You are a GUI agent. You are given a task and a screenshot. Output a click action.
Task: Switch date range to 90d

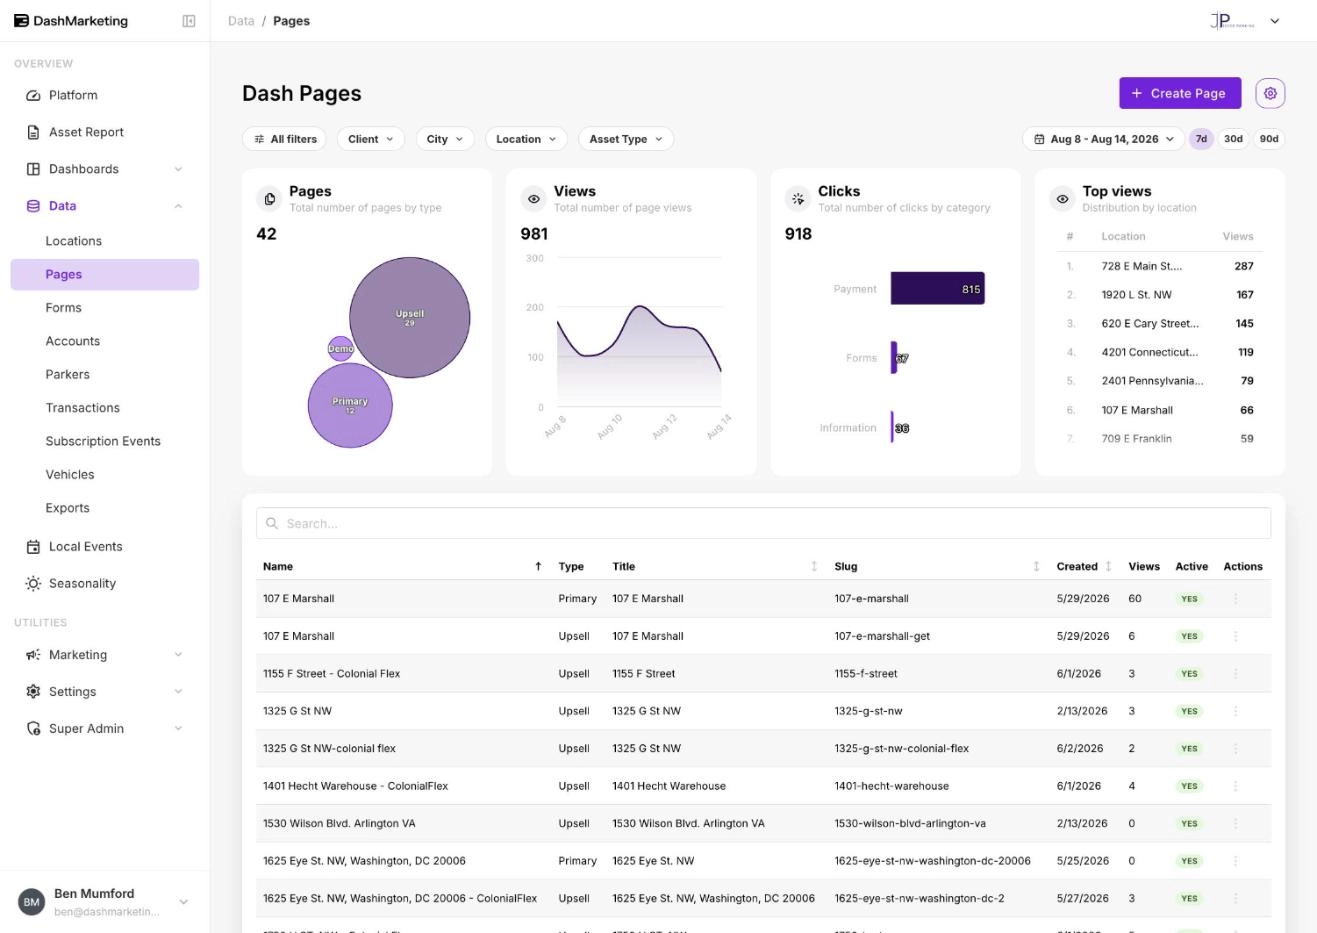click(1269, 139)
